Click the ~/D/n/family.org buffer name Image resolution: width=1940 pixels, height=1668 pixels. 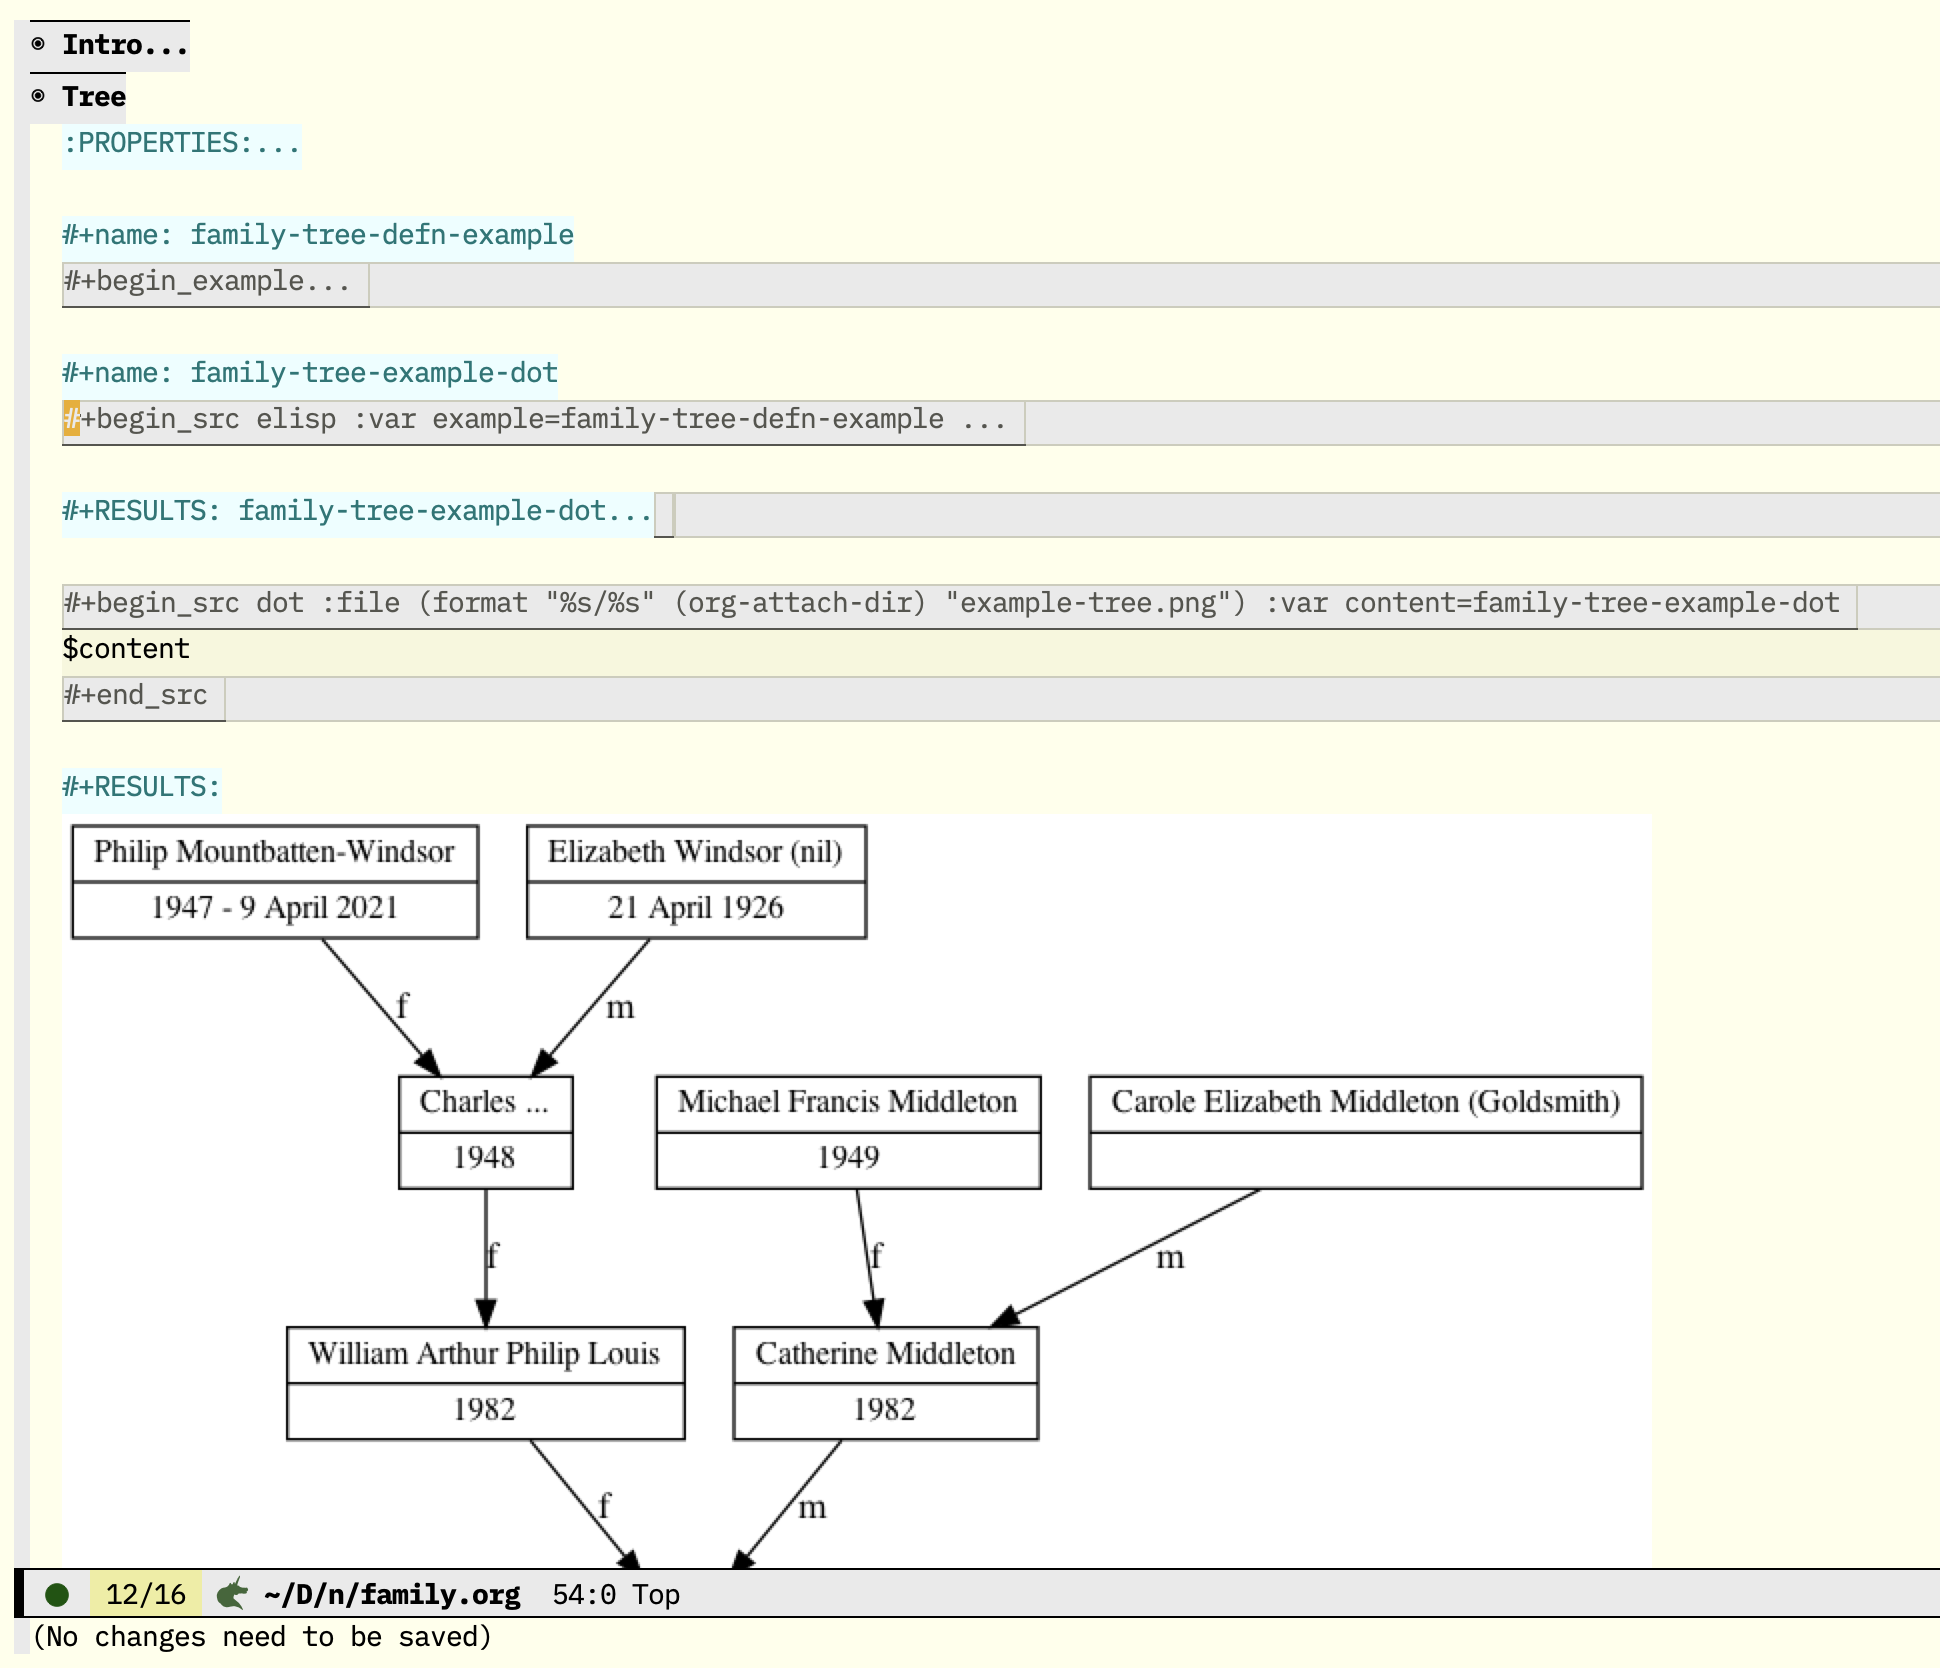point(392,1595)
